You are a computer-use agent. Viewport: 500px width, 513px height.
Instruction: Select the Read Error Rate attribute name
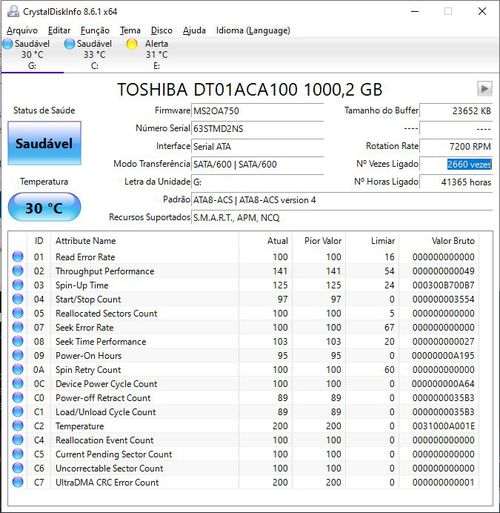pos(85,257)
